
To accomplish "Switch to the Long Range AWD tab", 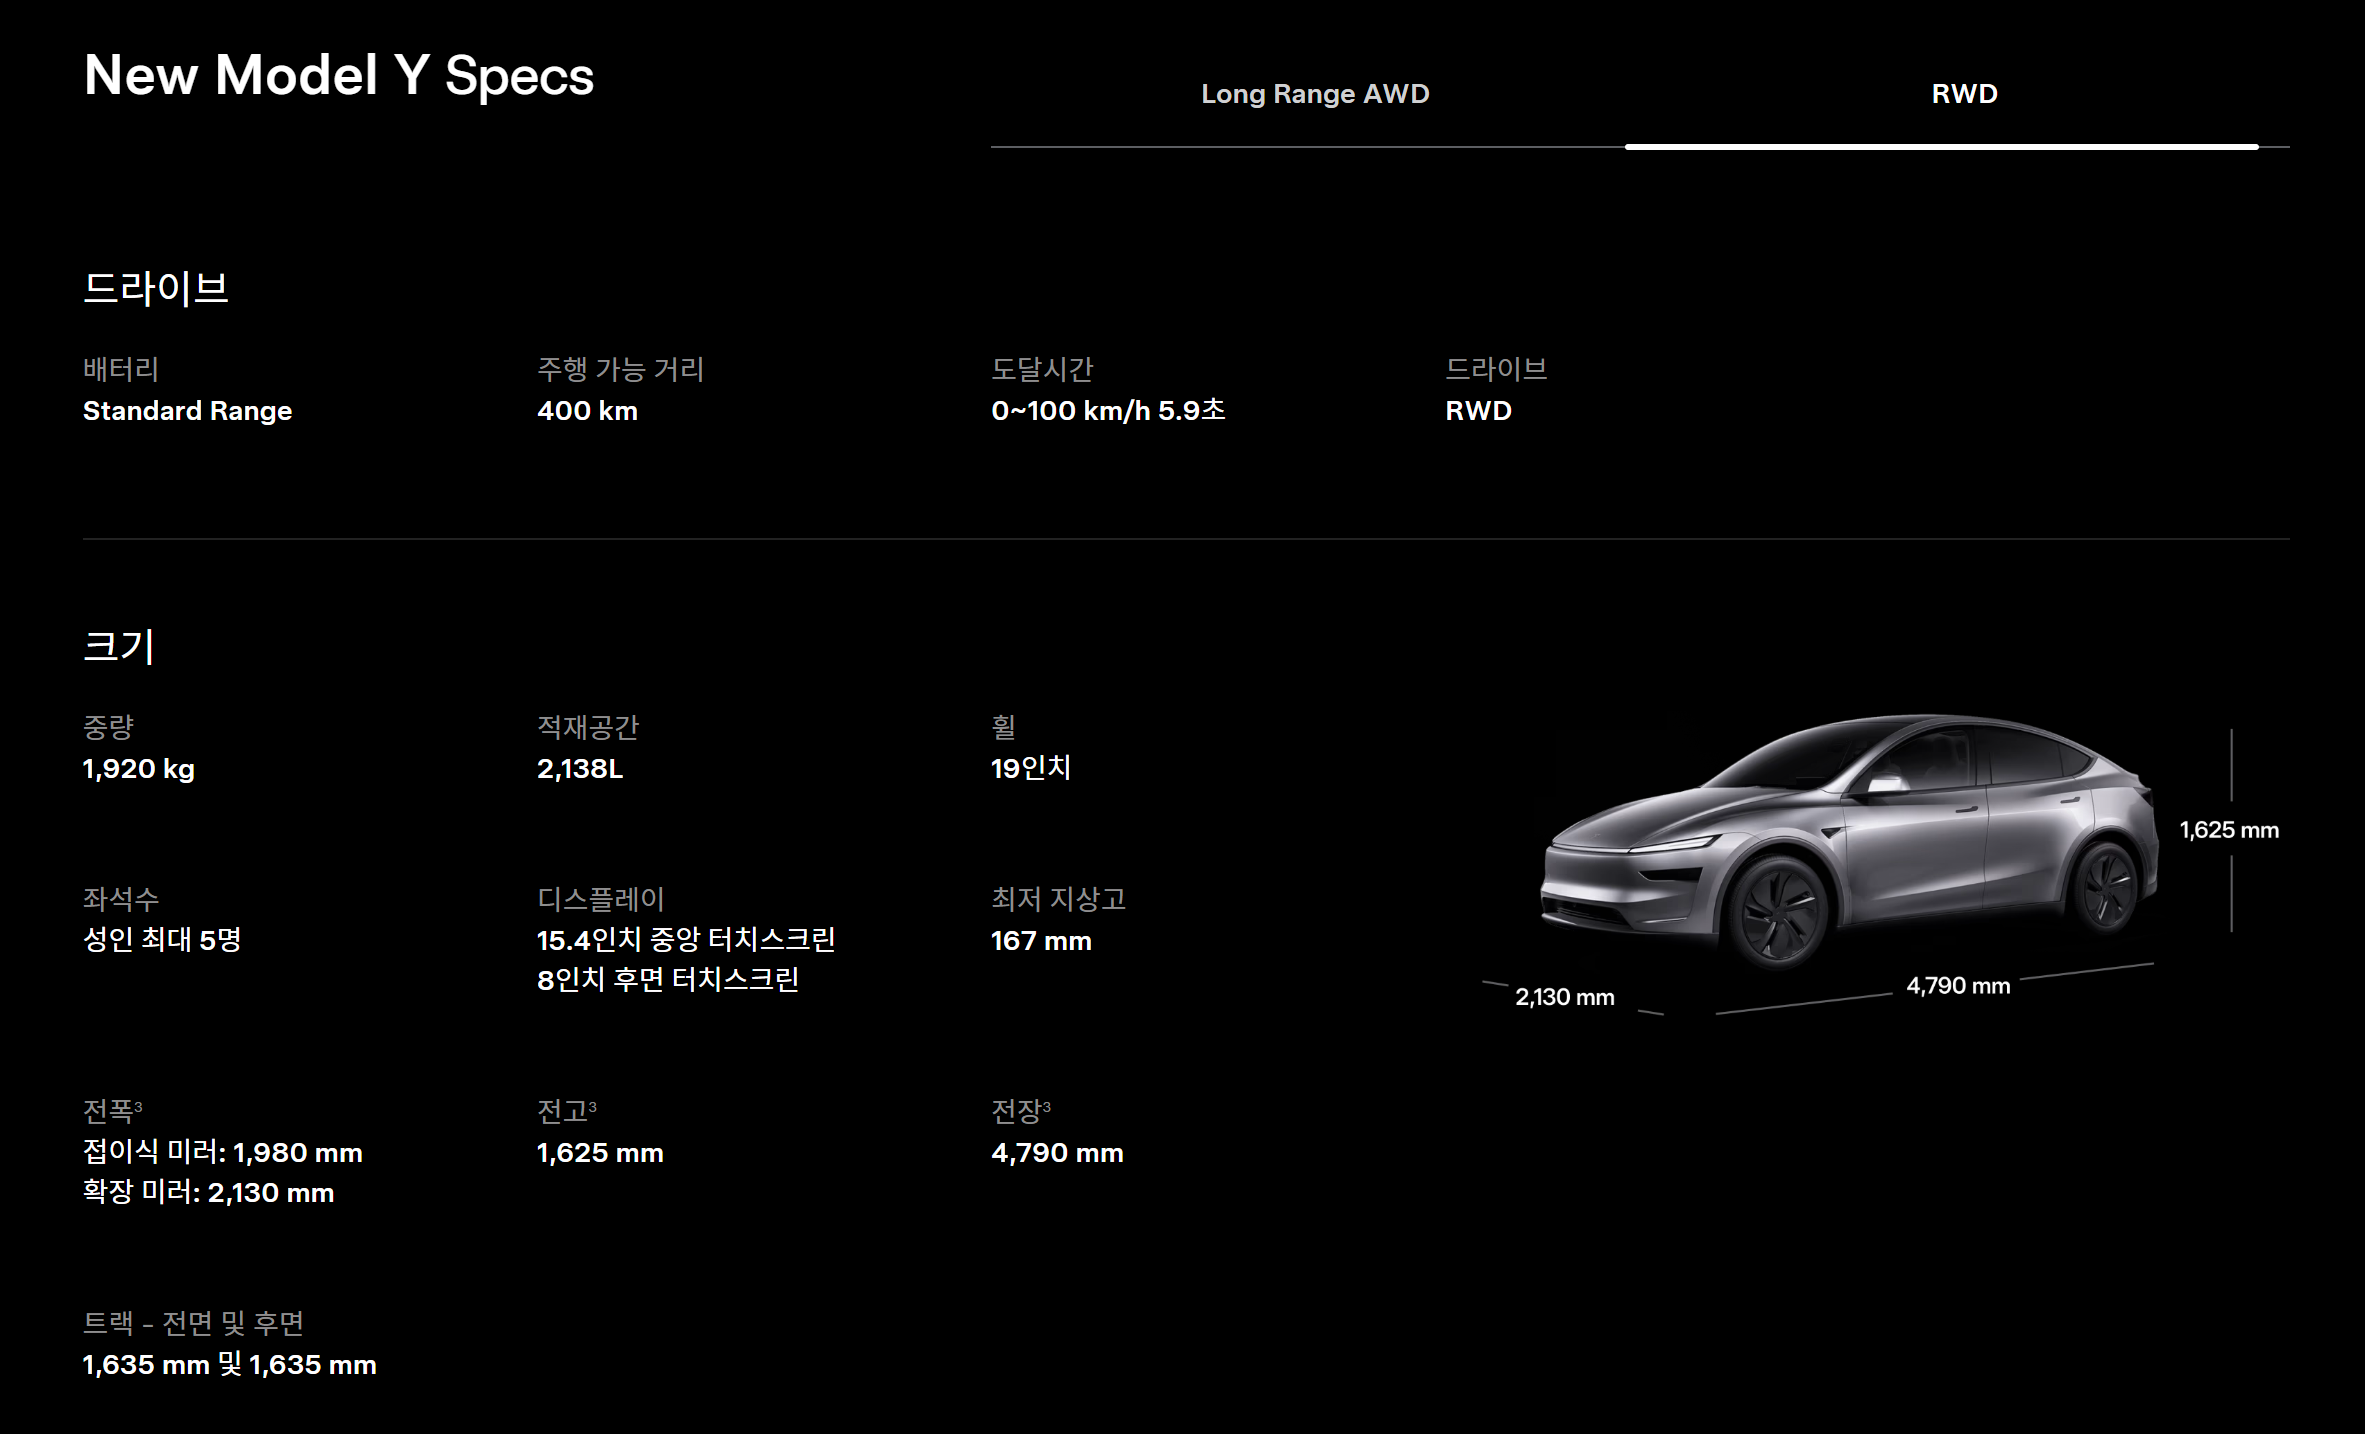I will 1314,94.
